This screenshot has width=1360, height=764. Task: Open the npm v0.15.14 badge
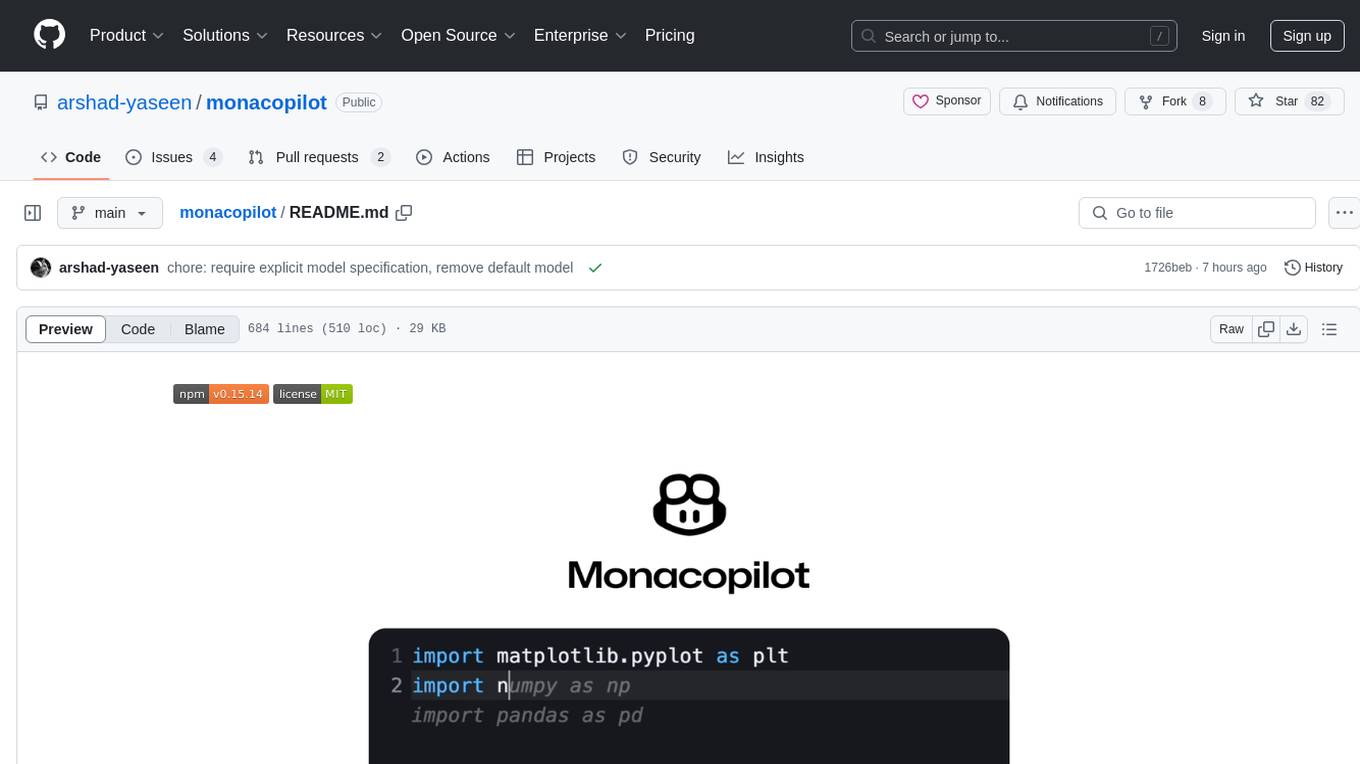click(221, 394)
